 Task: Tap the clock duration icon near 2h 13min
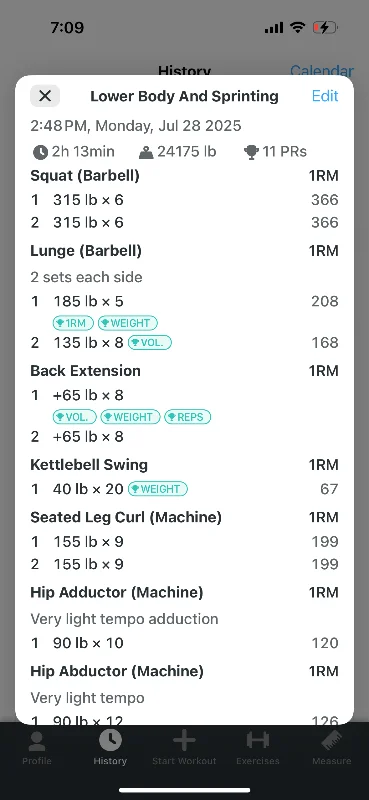click(40, 152)
